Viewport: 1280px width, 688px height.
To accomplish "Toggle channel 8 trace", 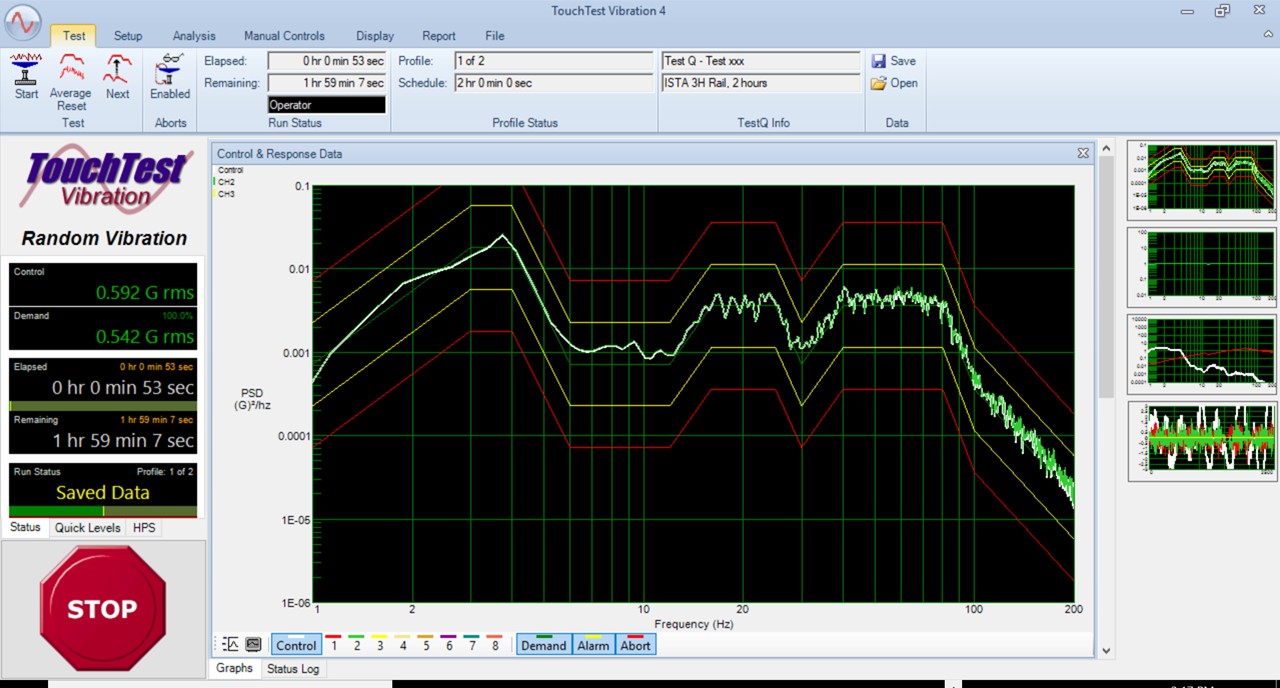I will [495, 645].
